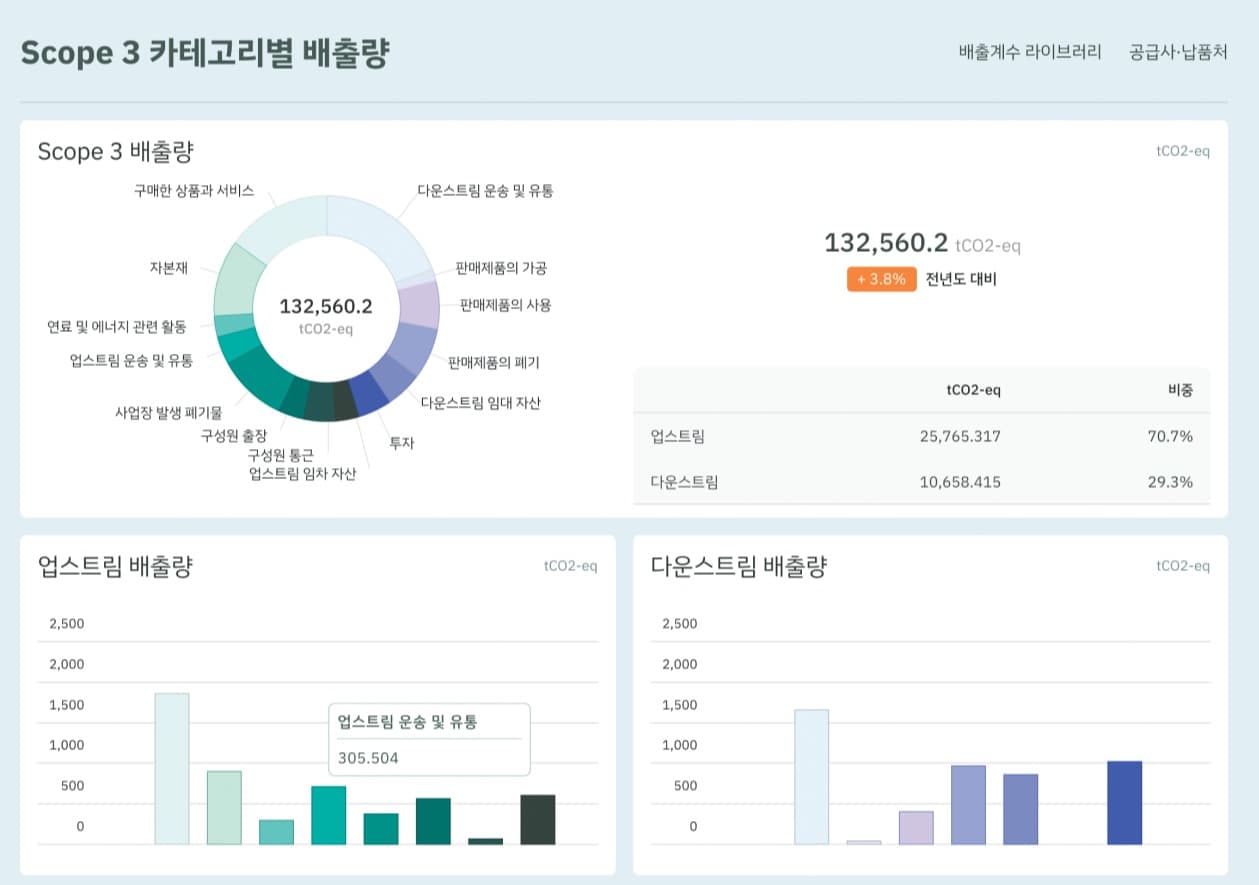Click the tallest bar in 업스트림 배출량 chart

(x=172, y=768)
